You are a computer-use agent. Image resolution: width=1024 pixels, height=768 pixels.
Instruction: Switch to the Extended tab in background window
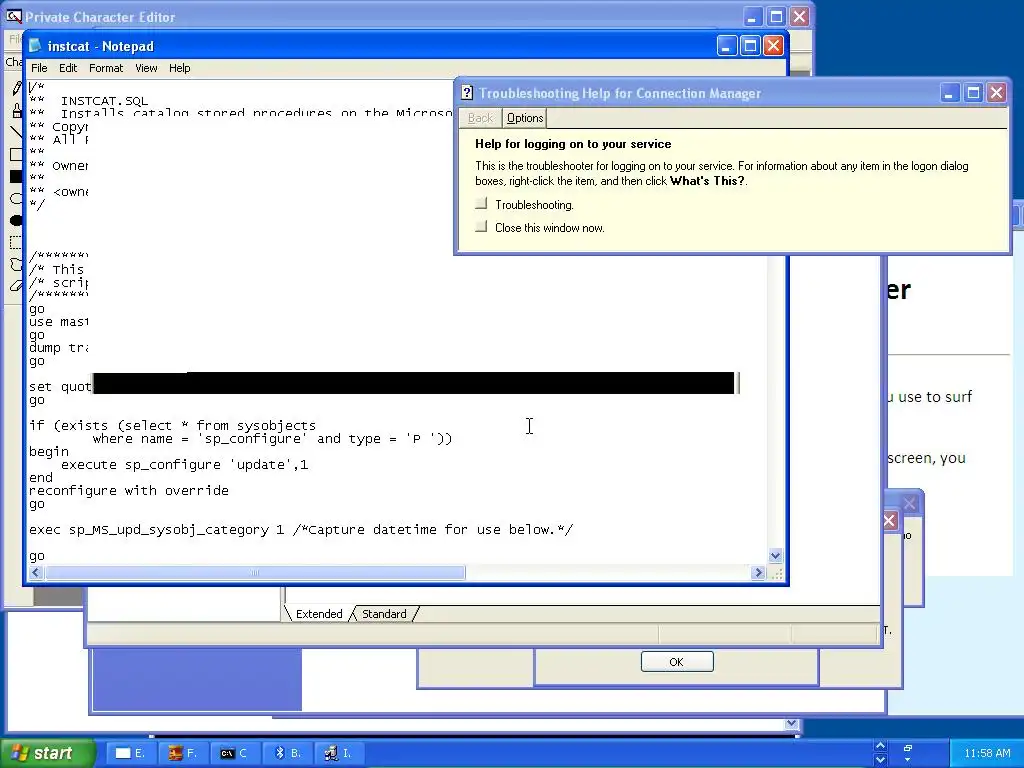pyautogui.click(x=319, y=614)
